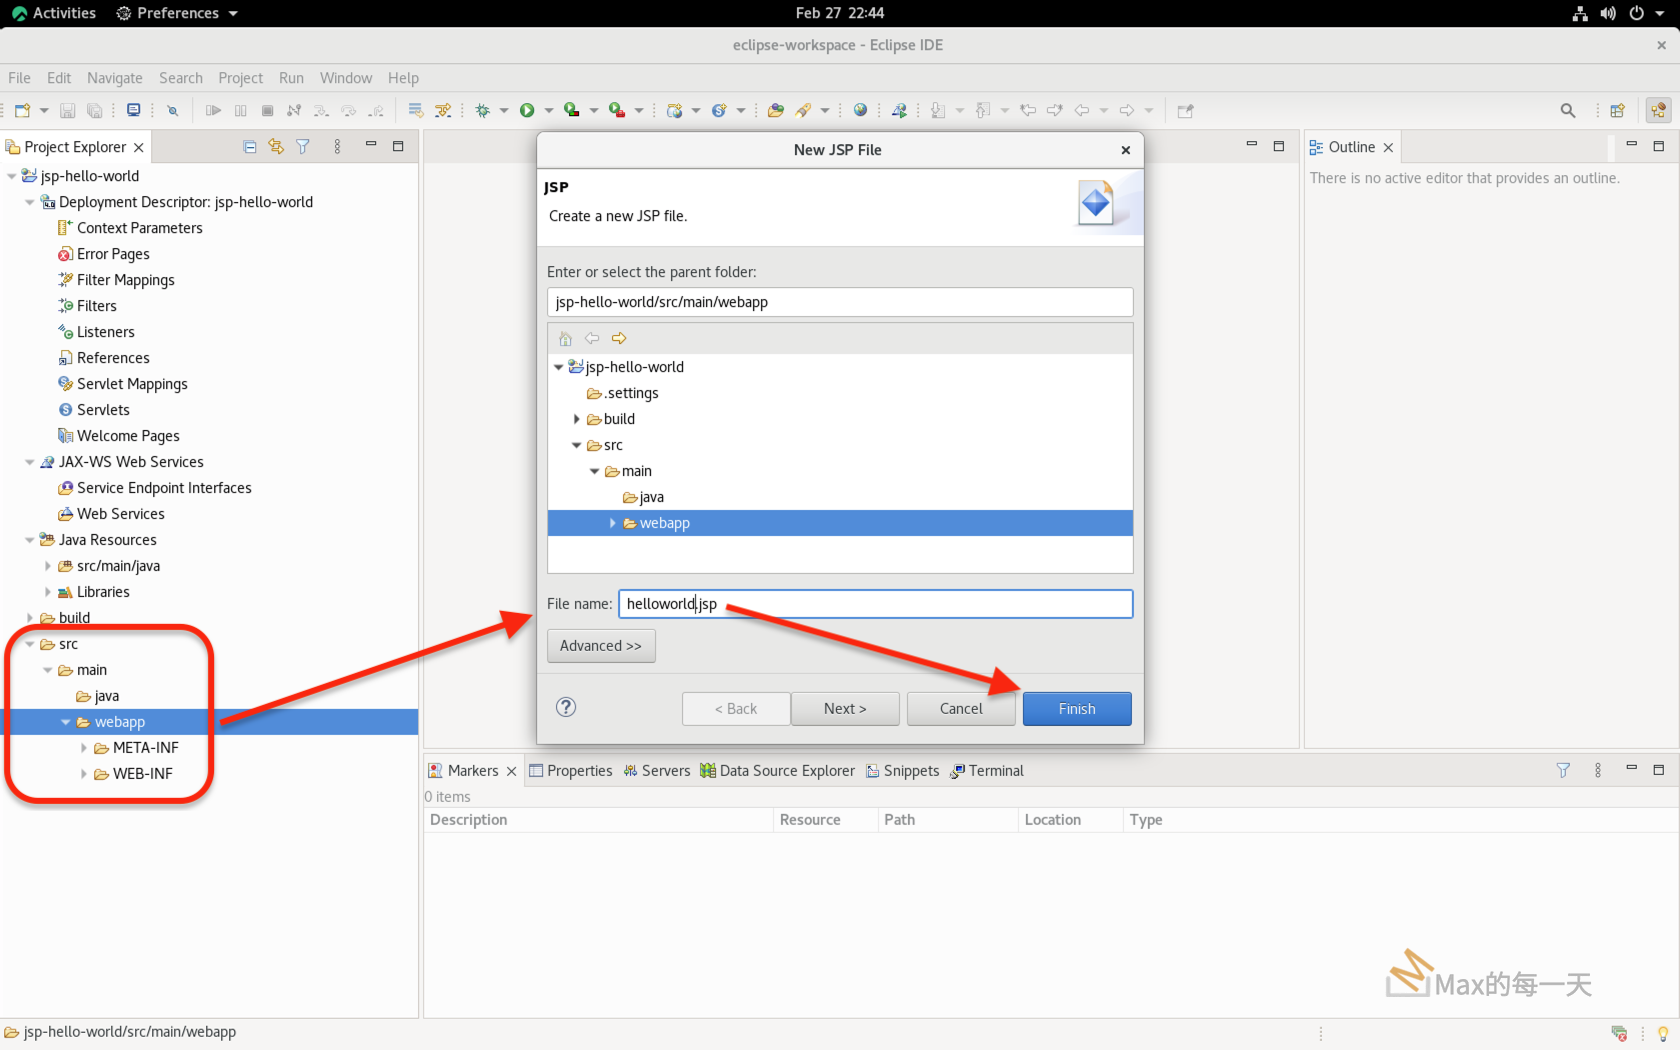Open the Run configurations dropdown arrow

(x=549, y=110)
